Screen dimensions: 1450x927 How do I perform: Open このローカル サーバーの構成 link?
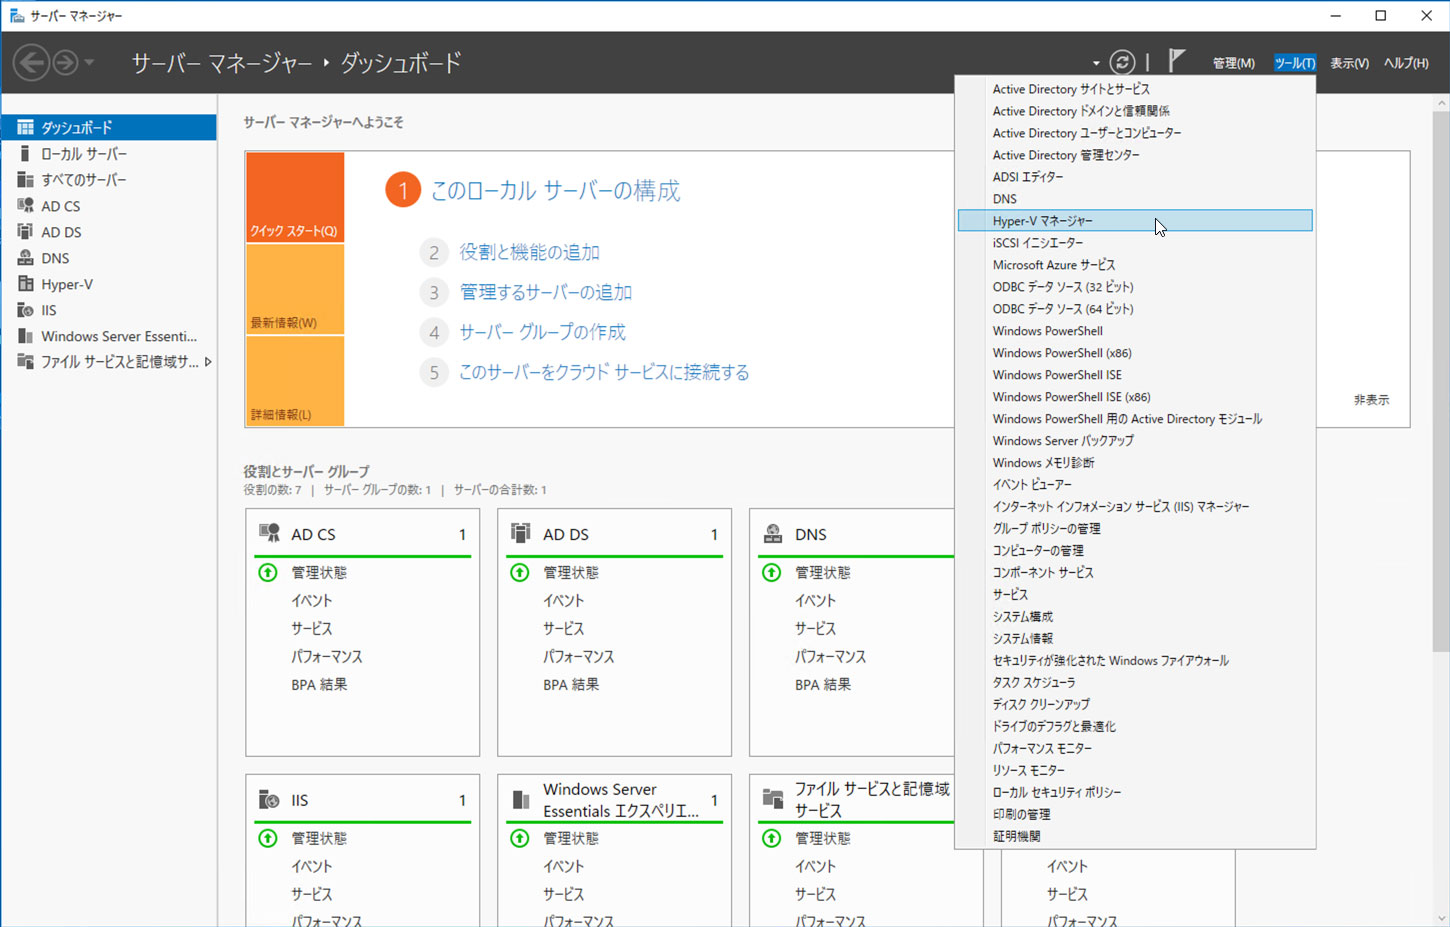pyautogui.click(x=555, y=190)
